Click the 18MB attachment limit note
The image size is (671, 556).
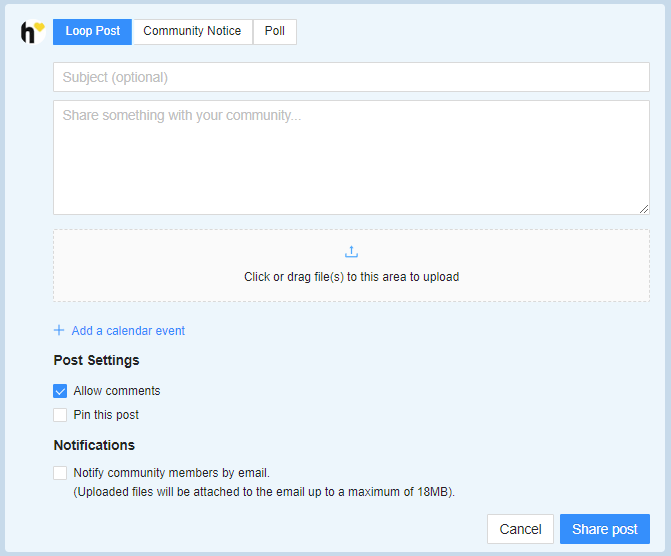pyautogui.click(x=264, y=492)
